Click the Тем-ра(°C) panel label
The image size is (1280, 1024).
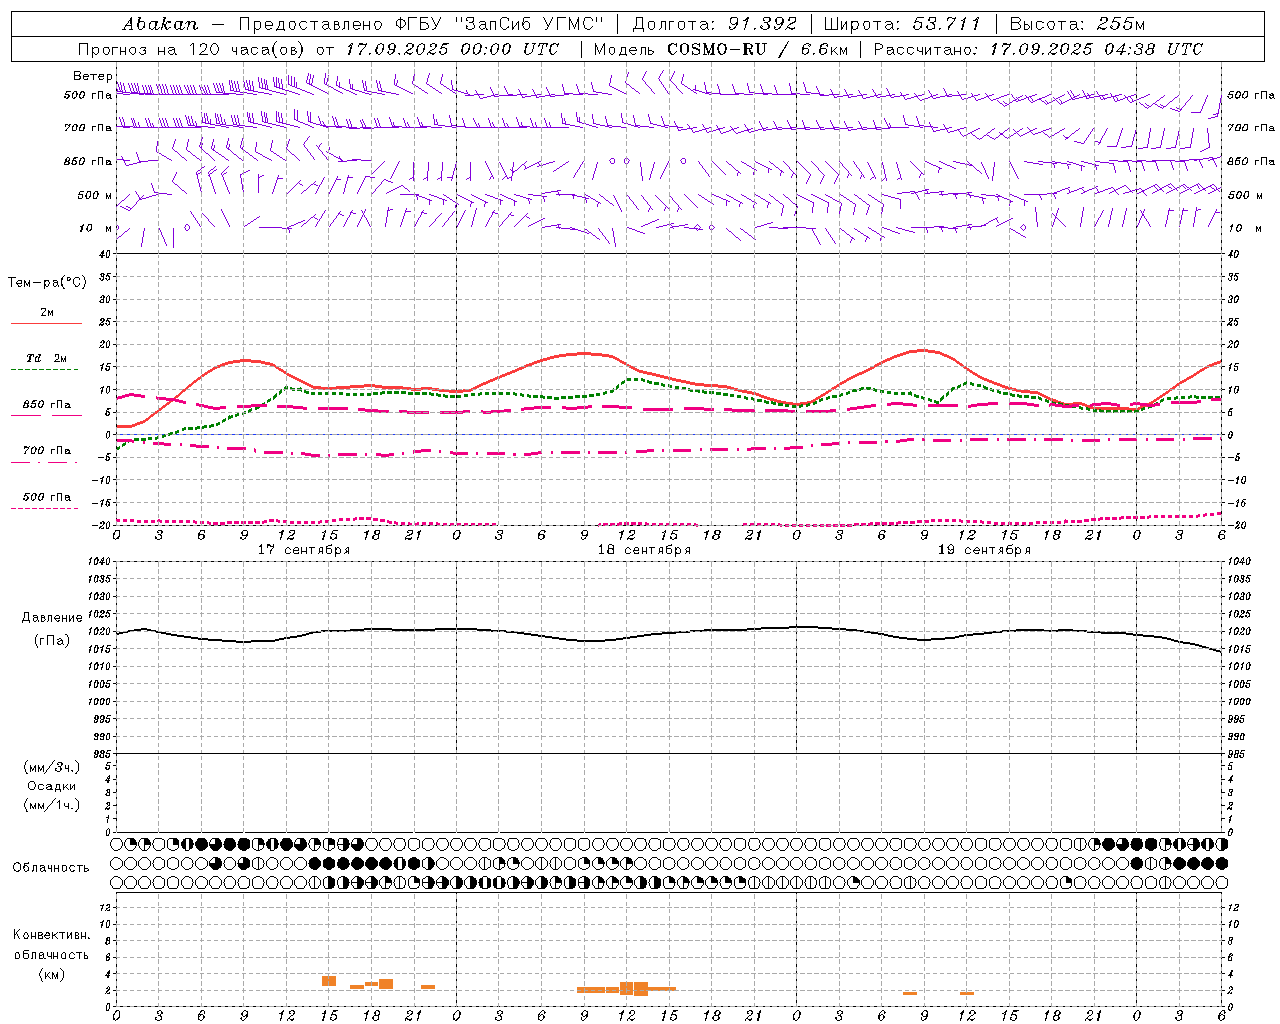[47, 283]
